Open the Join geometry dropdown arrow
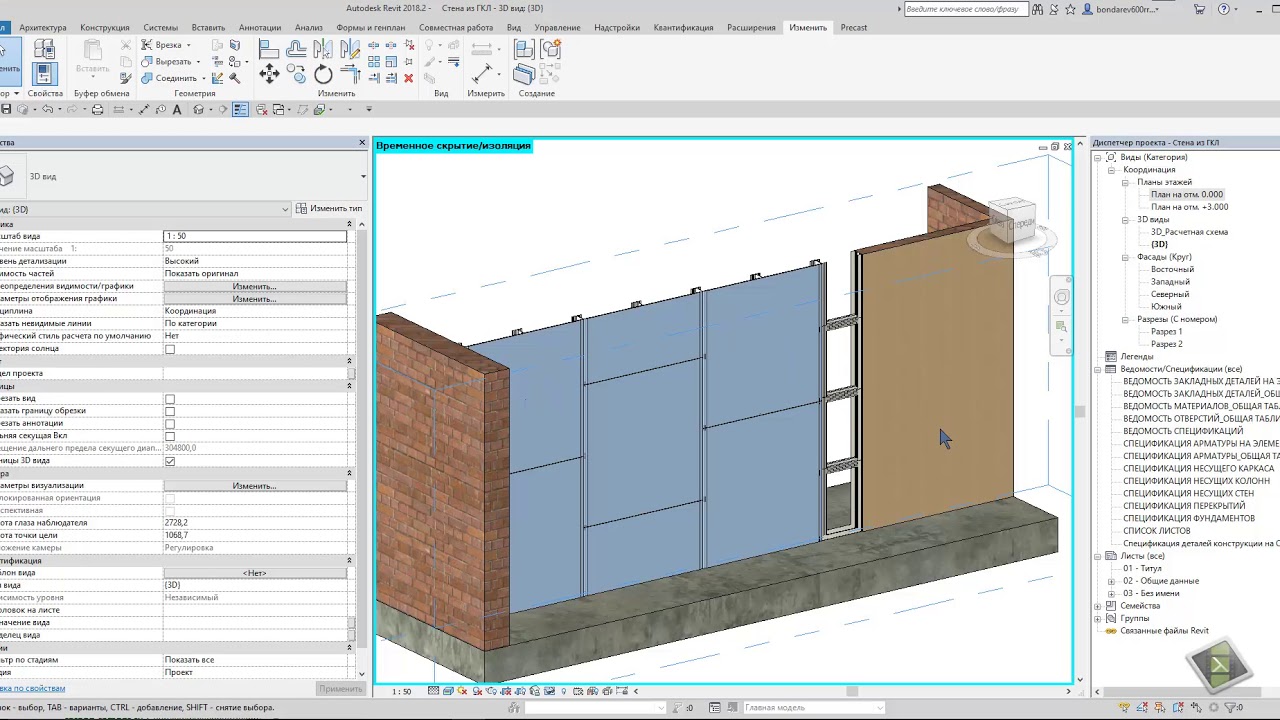Viewport: 1280px width, 720px height. (x=204, y=78)
